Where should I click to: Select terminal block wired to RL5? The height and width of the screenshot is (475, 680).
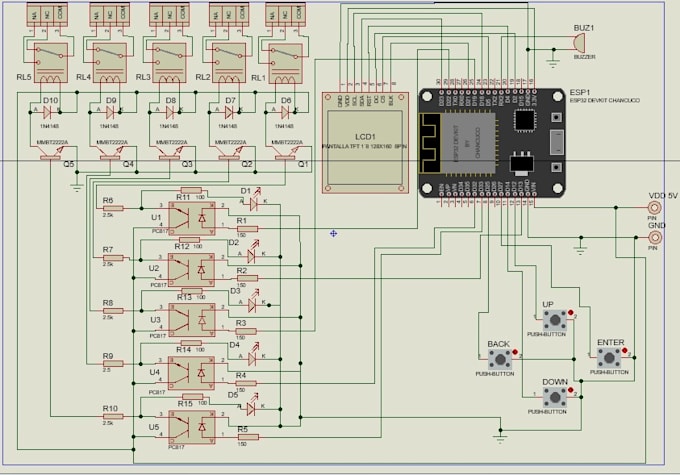[47, 15]
